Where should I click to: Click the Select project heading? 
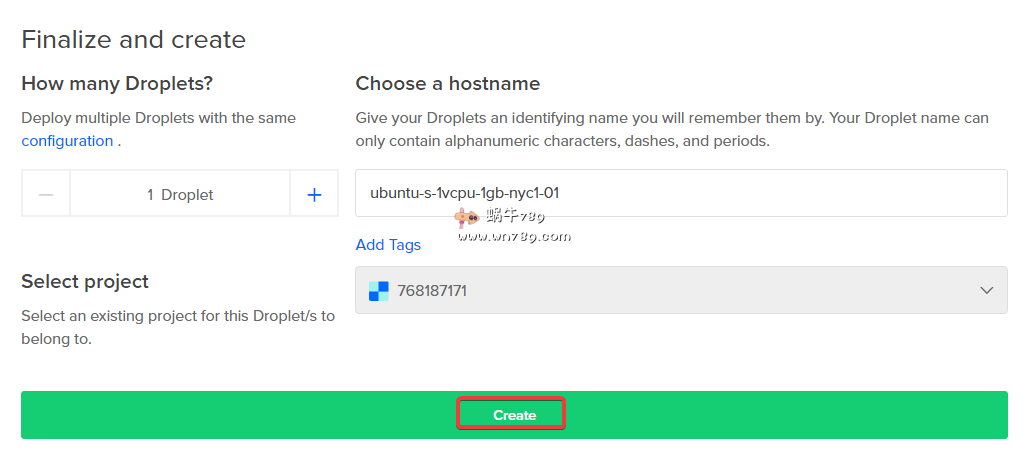click(x=85, y=281)
